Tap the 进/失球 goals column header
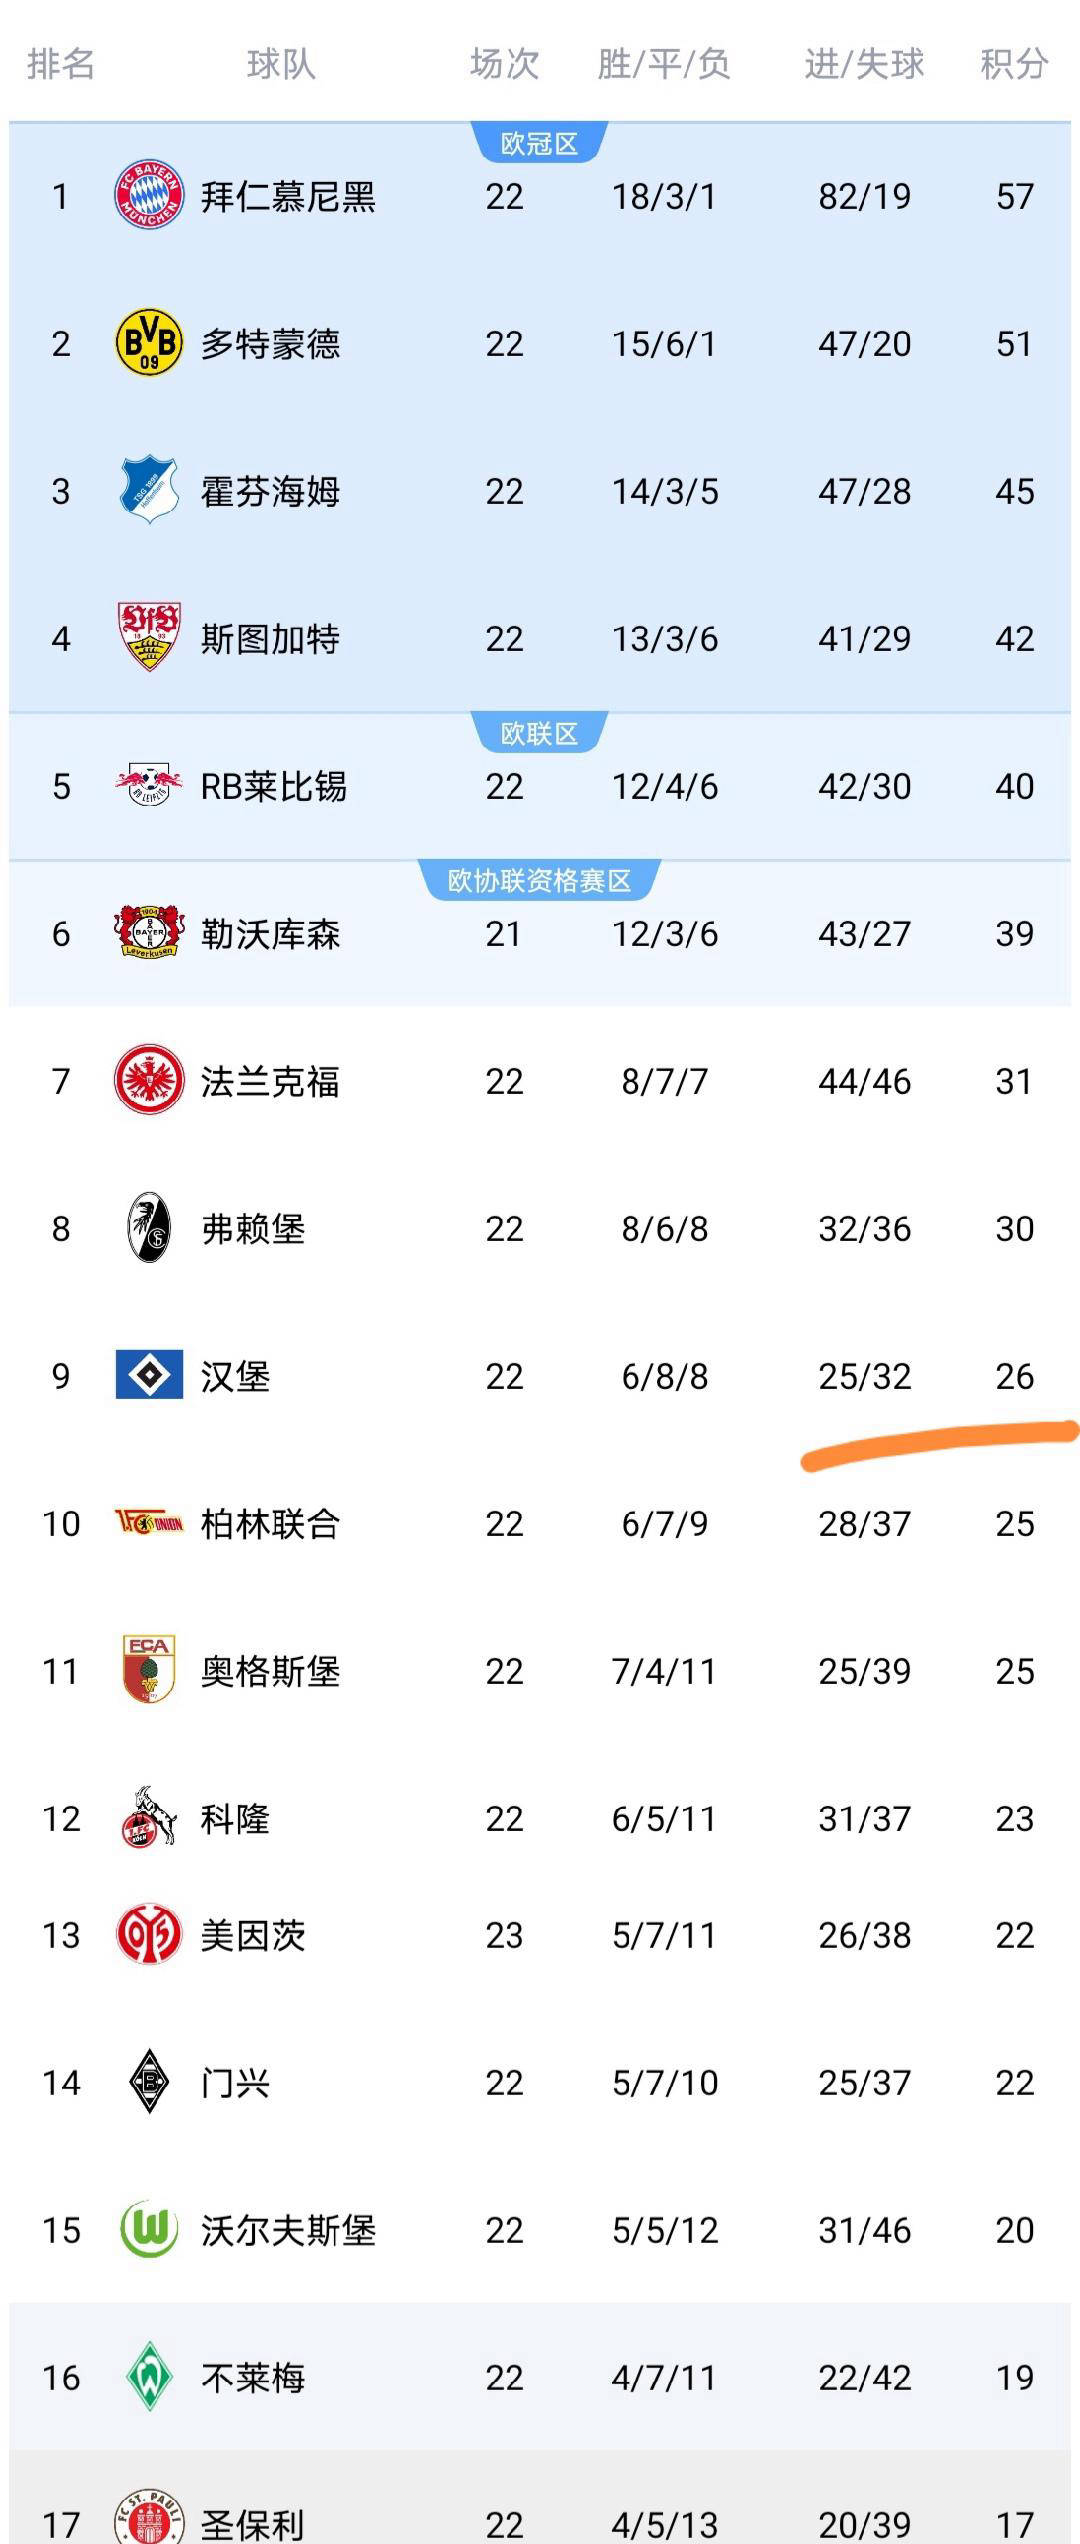This screenshot has width=1080, height=2544. click(x=864, y=65)
